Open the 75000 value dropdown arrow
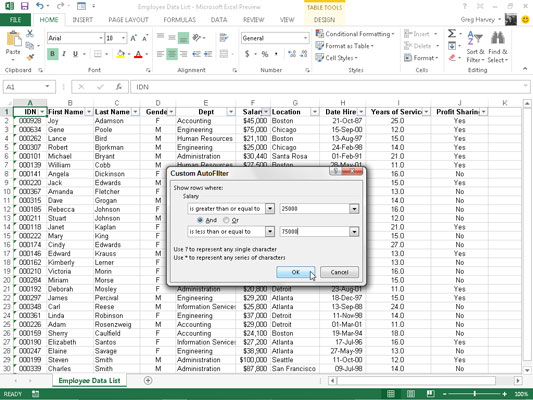The image size is (533, 400). coord(354,231)
